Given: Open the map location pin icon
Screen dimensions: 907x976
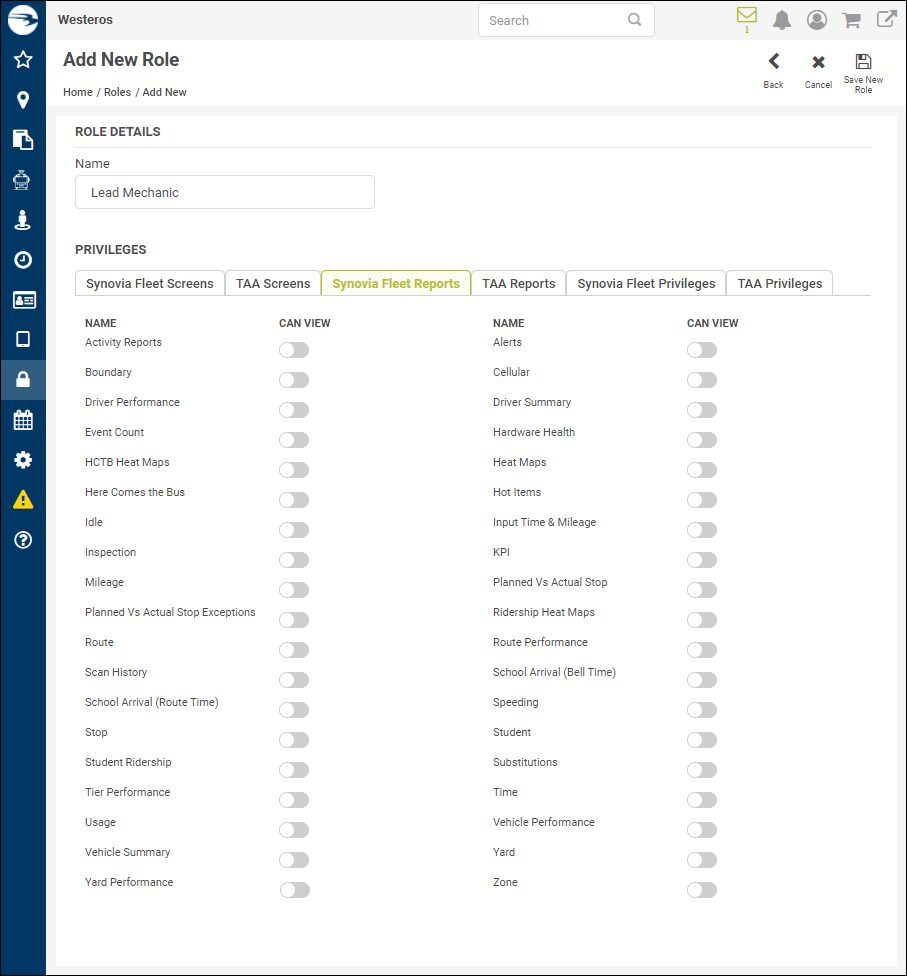Looking at the screenshot, I should pyautogui.click(x=23, y=100).
